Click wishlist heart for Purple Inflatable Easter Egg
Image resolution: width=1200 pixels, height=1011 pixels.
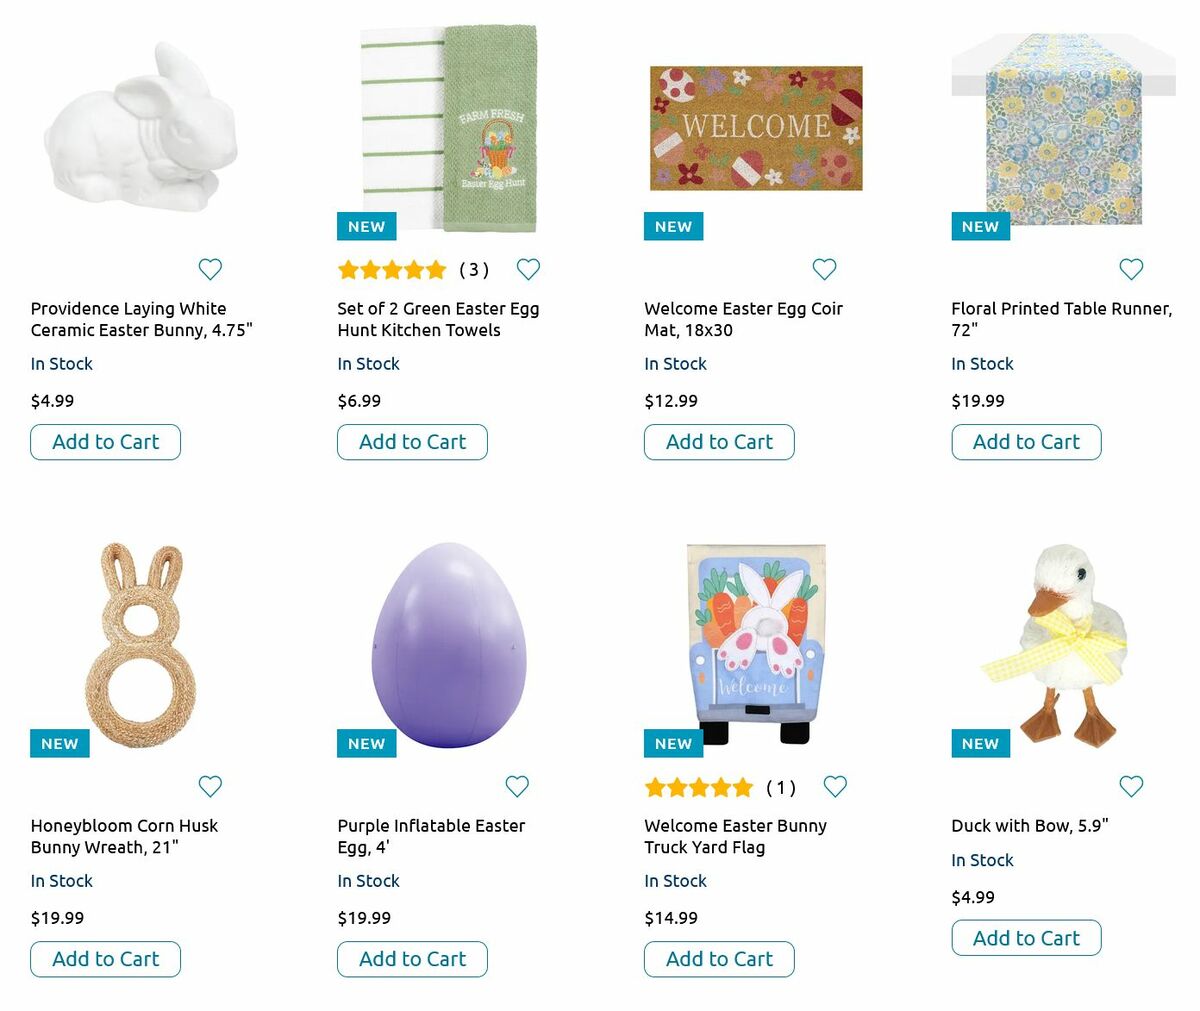click(x=517, y=786)
